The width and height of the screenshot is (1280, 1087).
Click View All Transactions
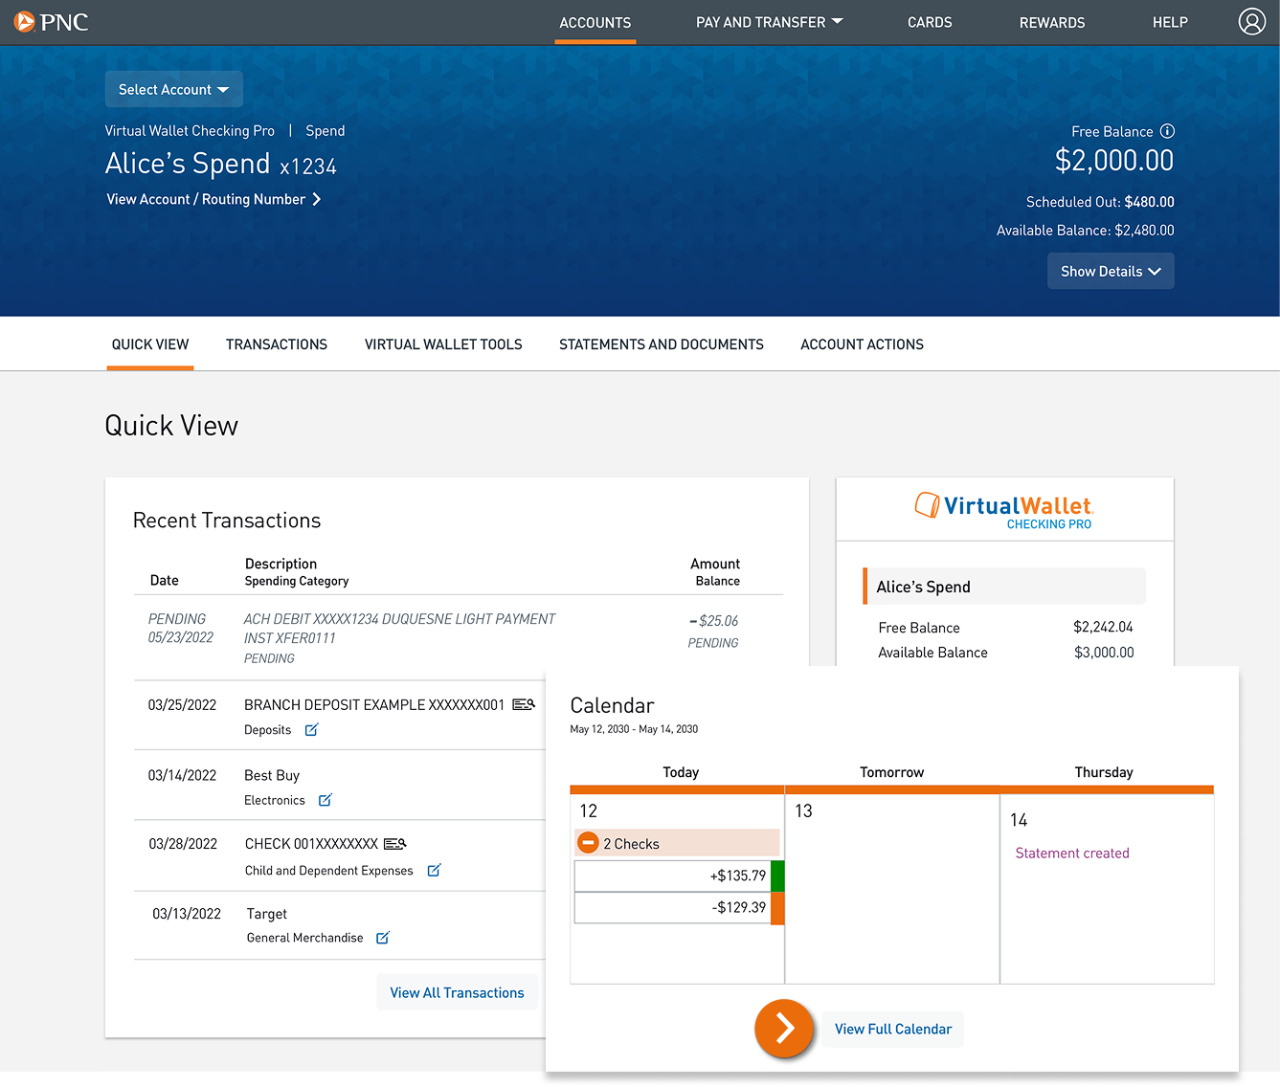(457, 992)
